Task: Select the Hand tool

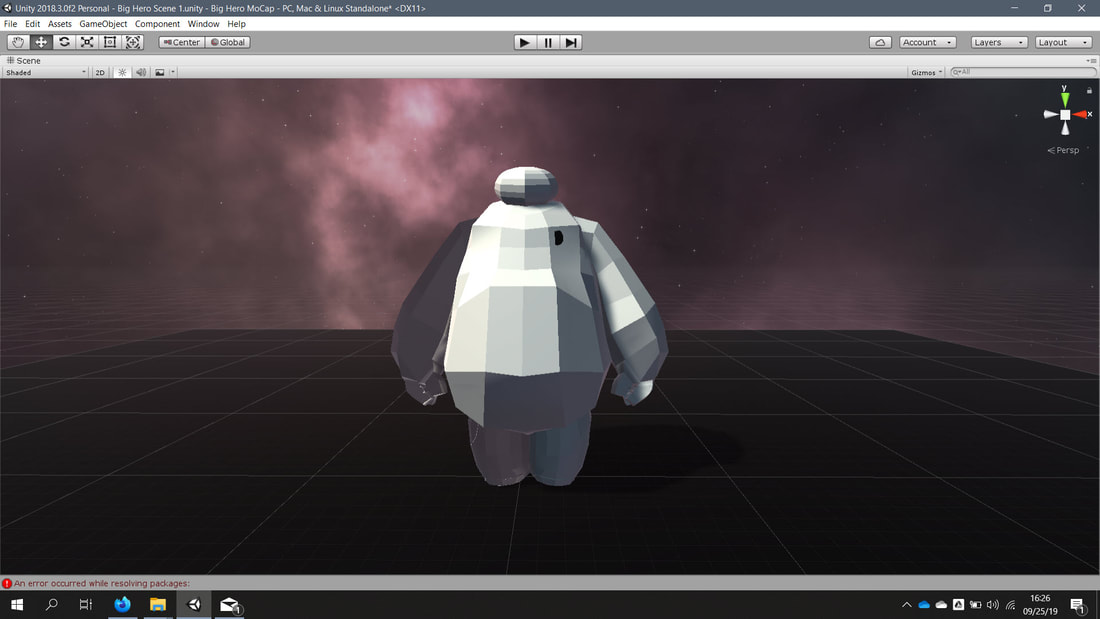Action: pos(18,42)
